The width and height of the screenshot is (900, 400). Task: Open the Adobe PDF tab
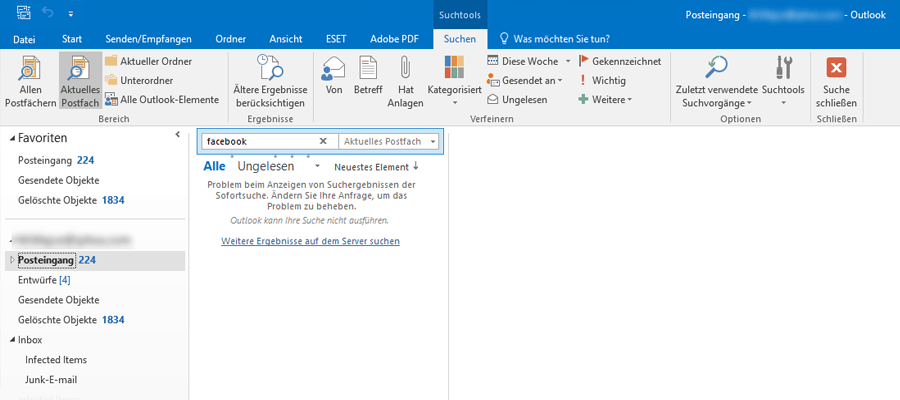pyautogui.click(x=394, y=39)
